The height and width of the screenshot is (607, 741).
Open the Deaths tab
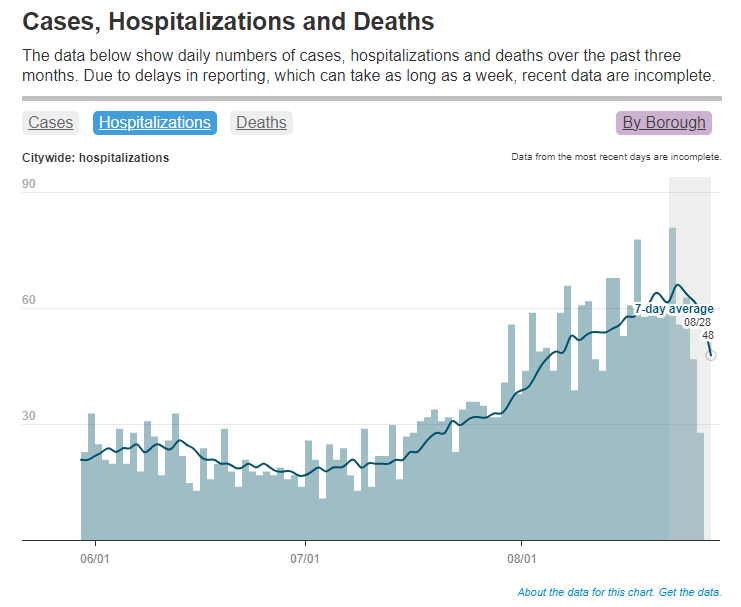[261, 123]
